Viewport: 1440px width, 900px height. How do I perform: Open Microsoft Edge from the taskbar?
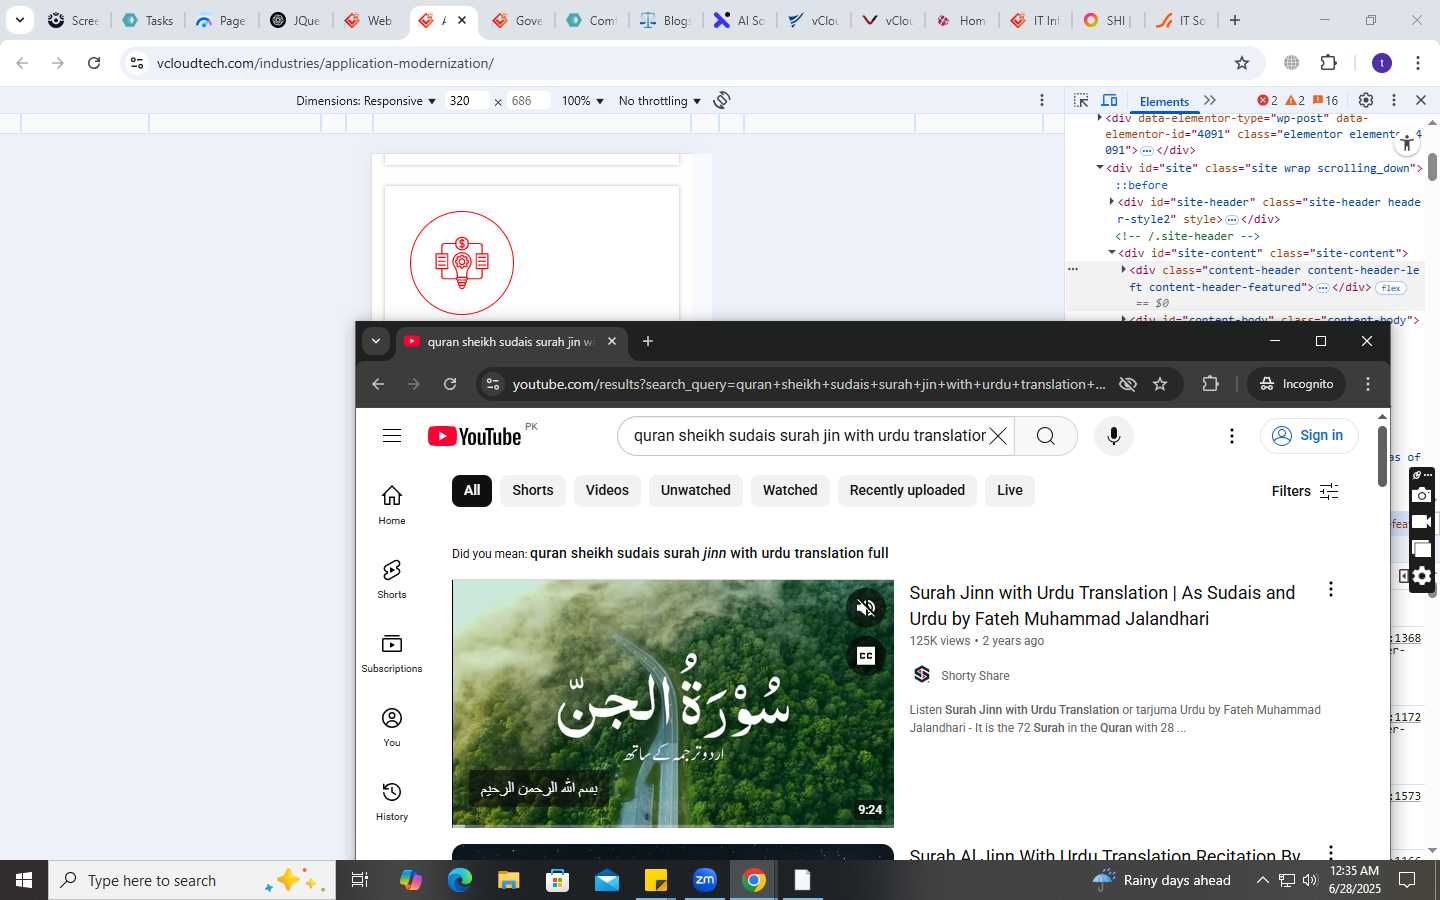pyautogui.click(x=460, y=880)
